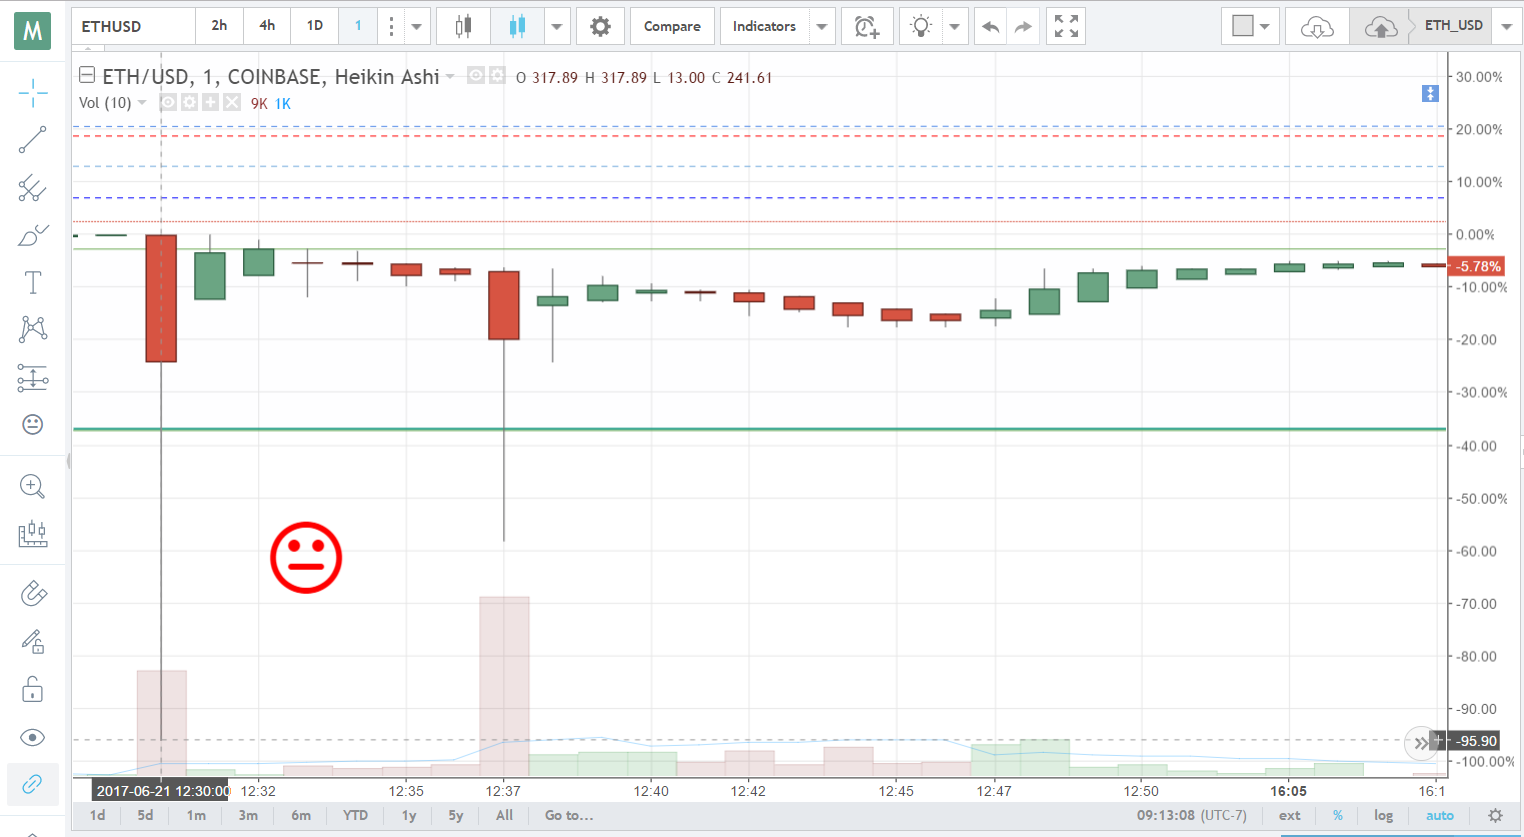Switch to the 2h interval

point(219,26)
